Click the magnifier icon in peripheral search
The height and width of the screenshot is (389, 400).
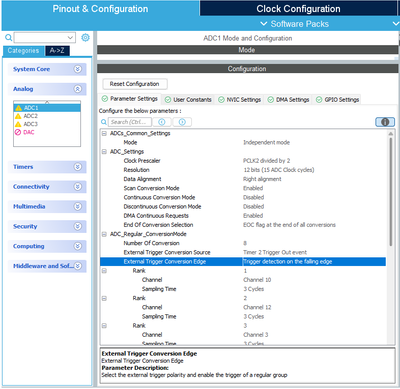pos(8,37)
